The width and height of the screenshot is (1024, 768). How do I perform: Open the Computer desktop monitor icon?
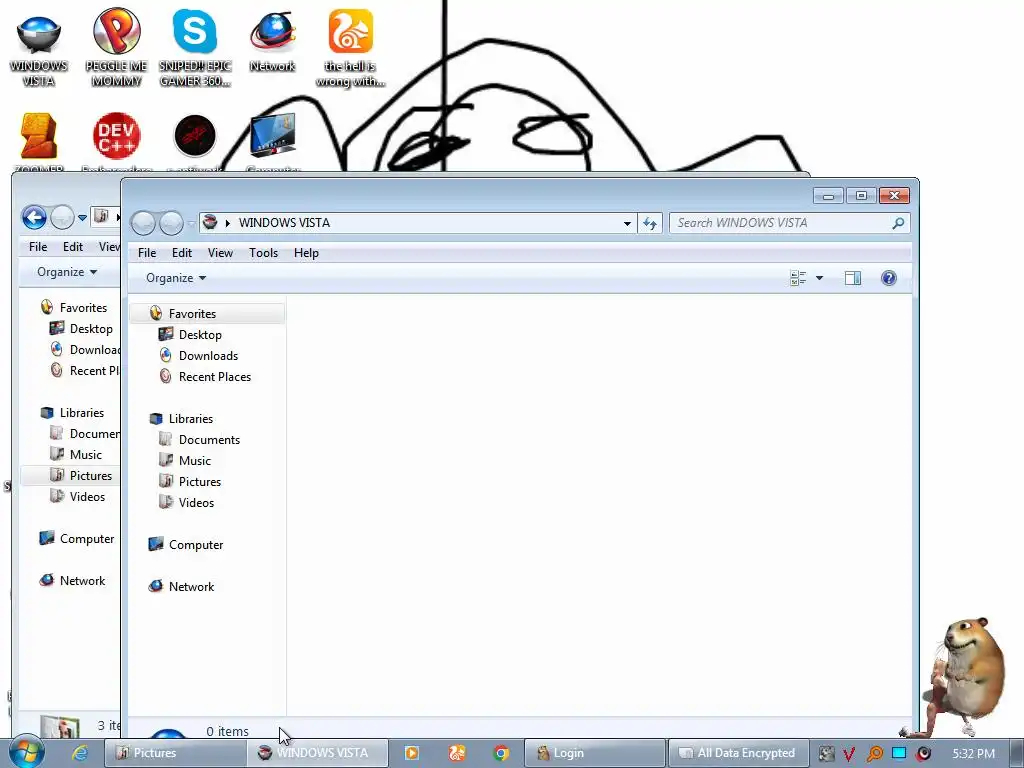click(272, 135)
